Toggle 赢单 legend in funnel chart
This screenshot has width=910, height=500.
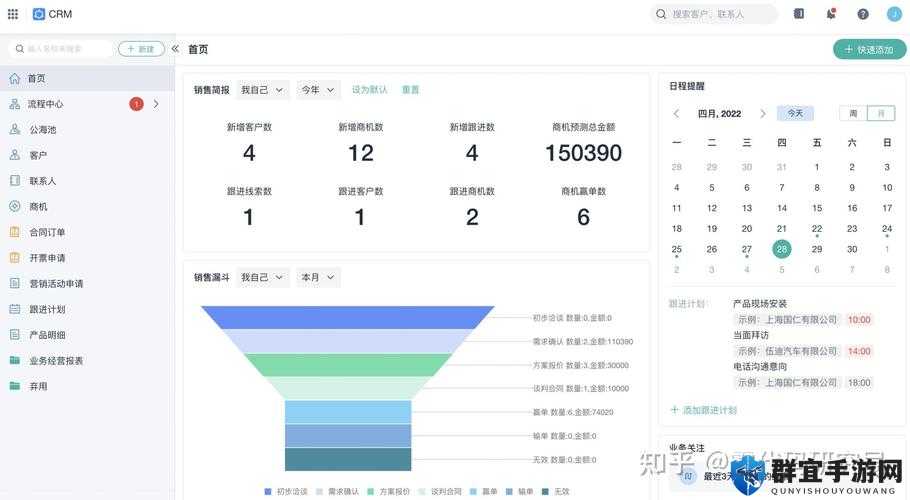[x=483, y=491]
